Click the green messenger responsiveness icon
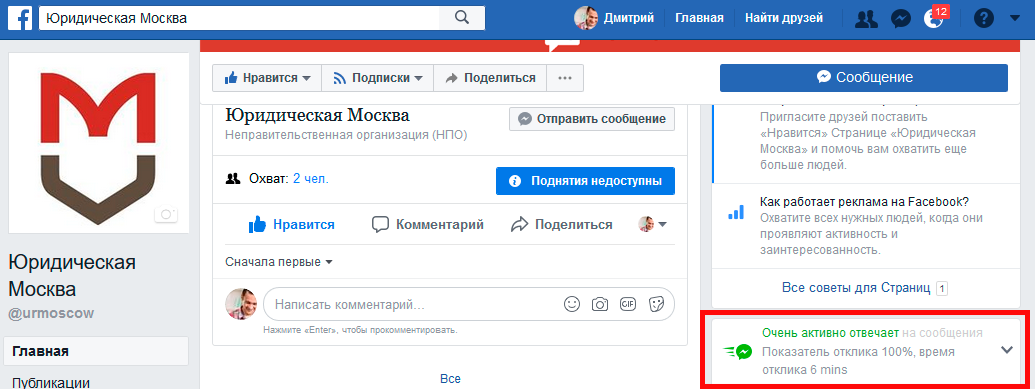 point(737,352)
